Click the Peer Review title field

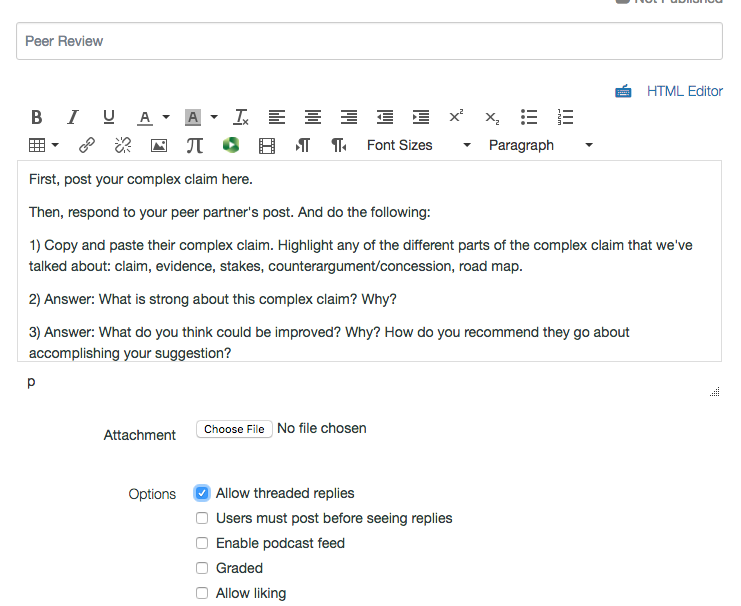(x=369, y=41)
